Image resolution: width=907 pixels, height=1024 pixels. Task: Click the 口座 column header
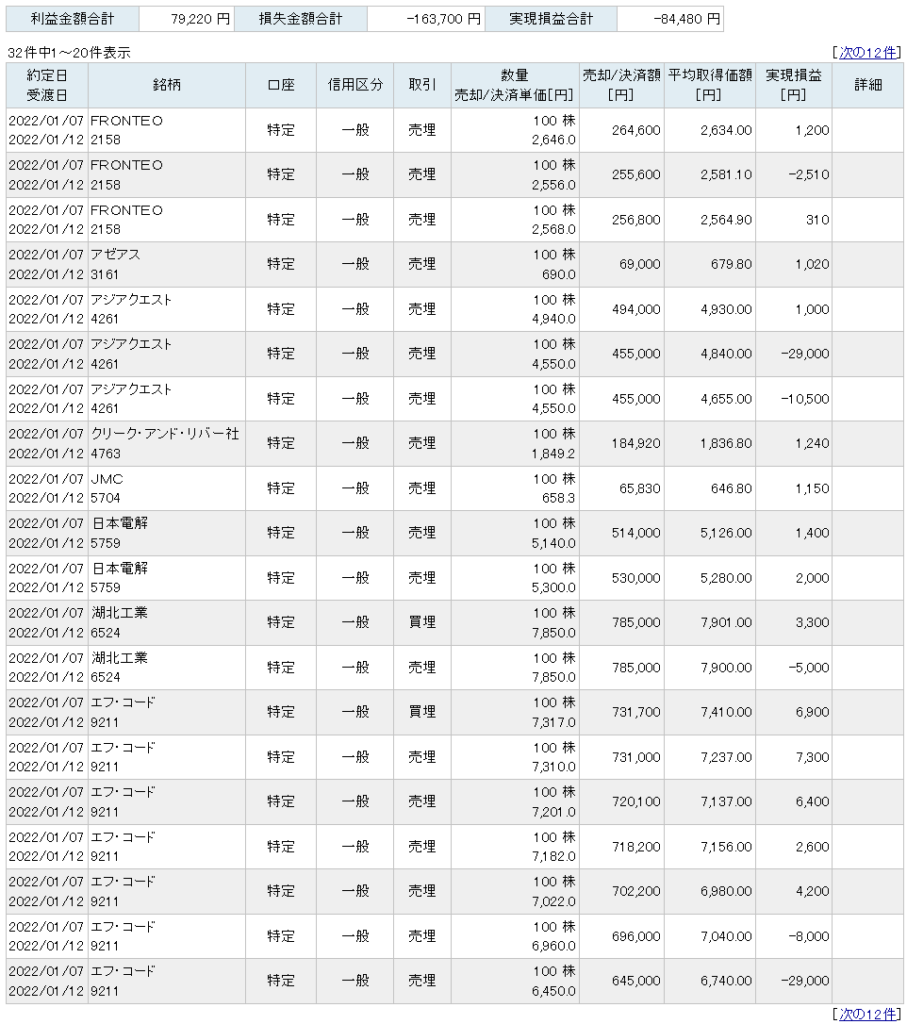tap(281, 86)
